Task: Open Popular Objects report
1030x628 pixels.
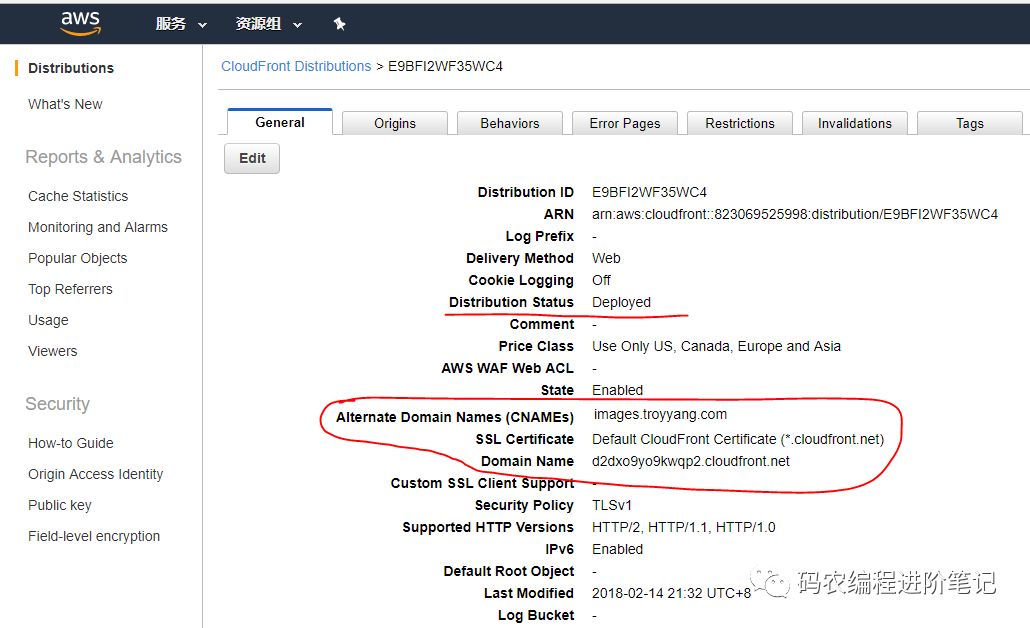Action: point(78,258)
